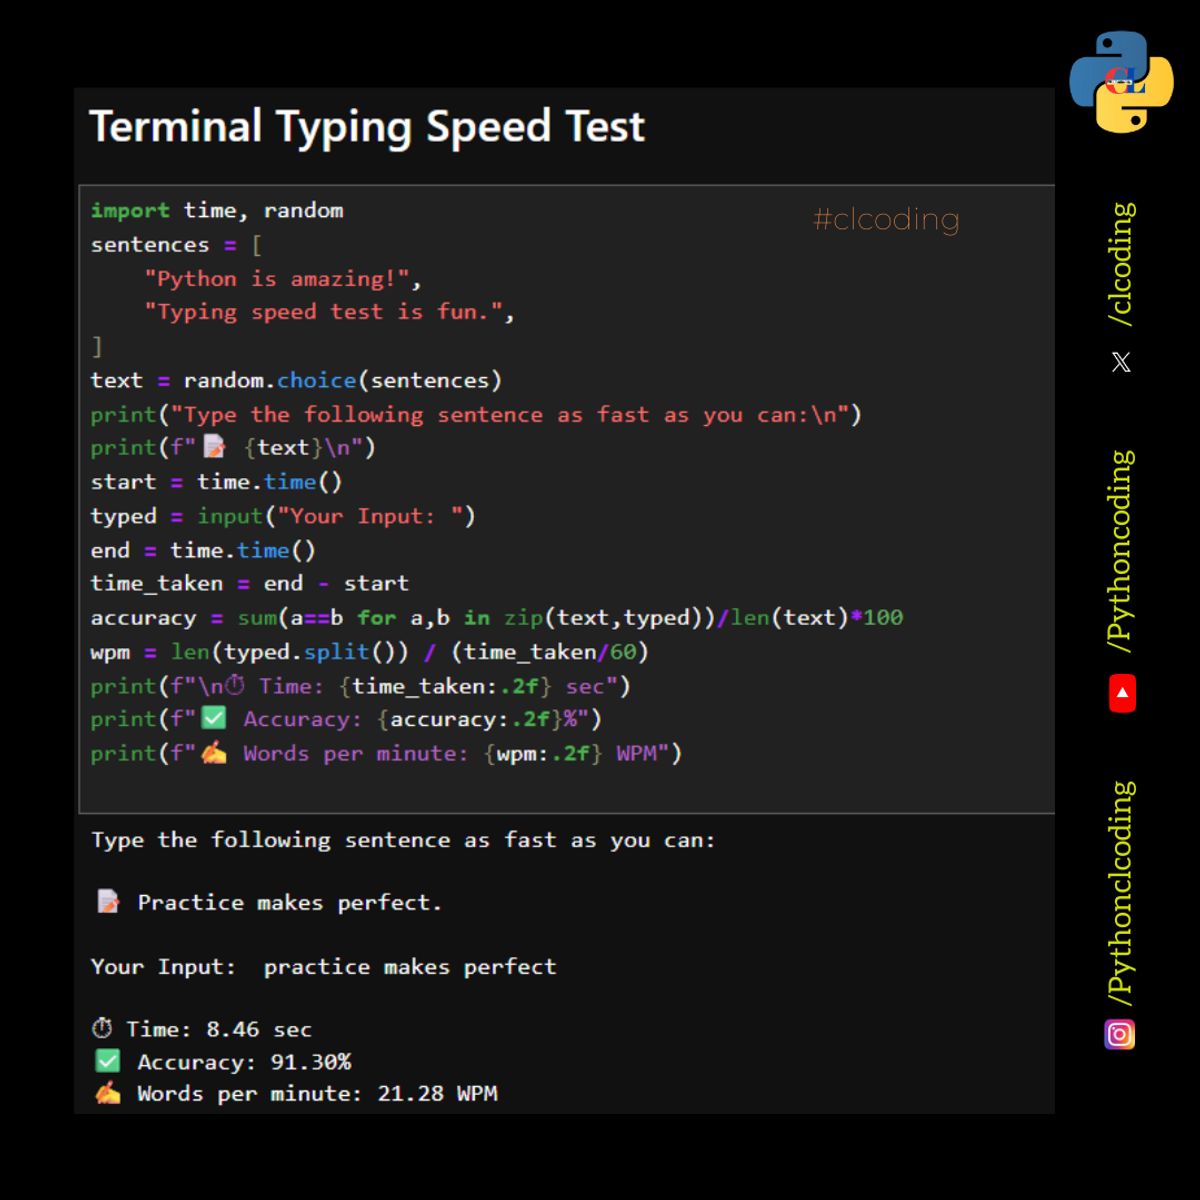
Task: Click the #clcoding hashtag watermark
Action: (x=886, y=219)
